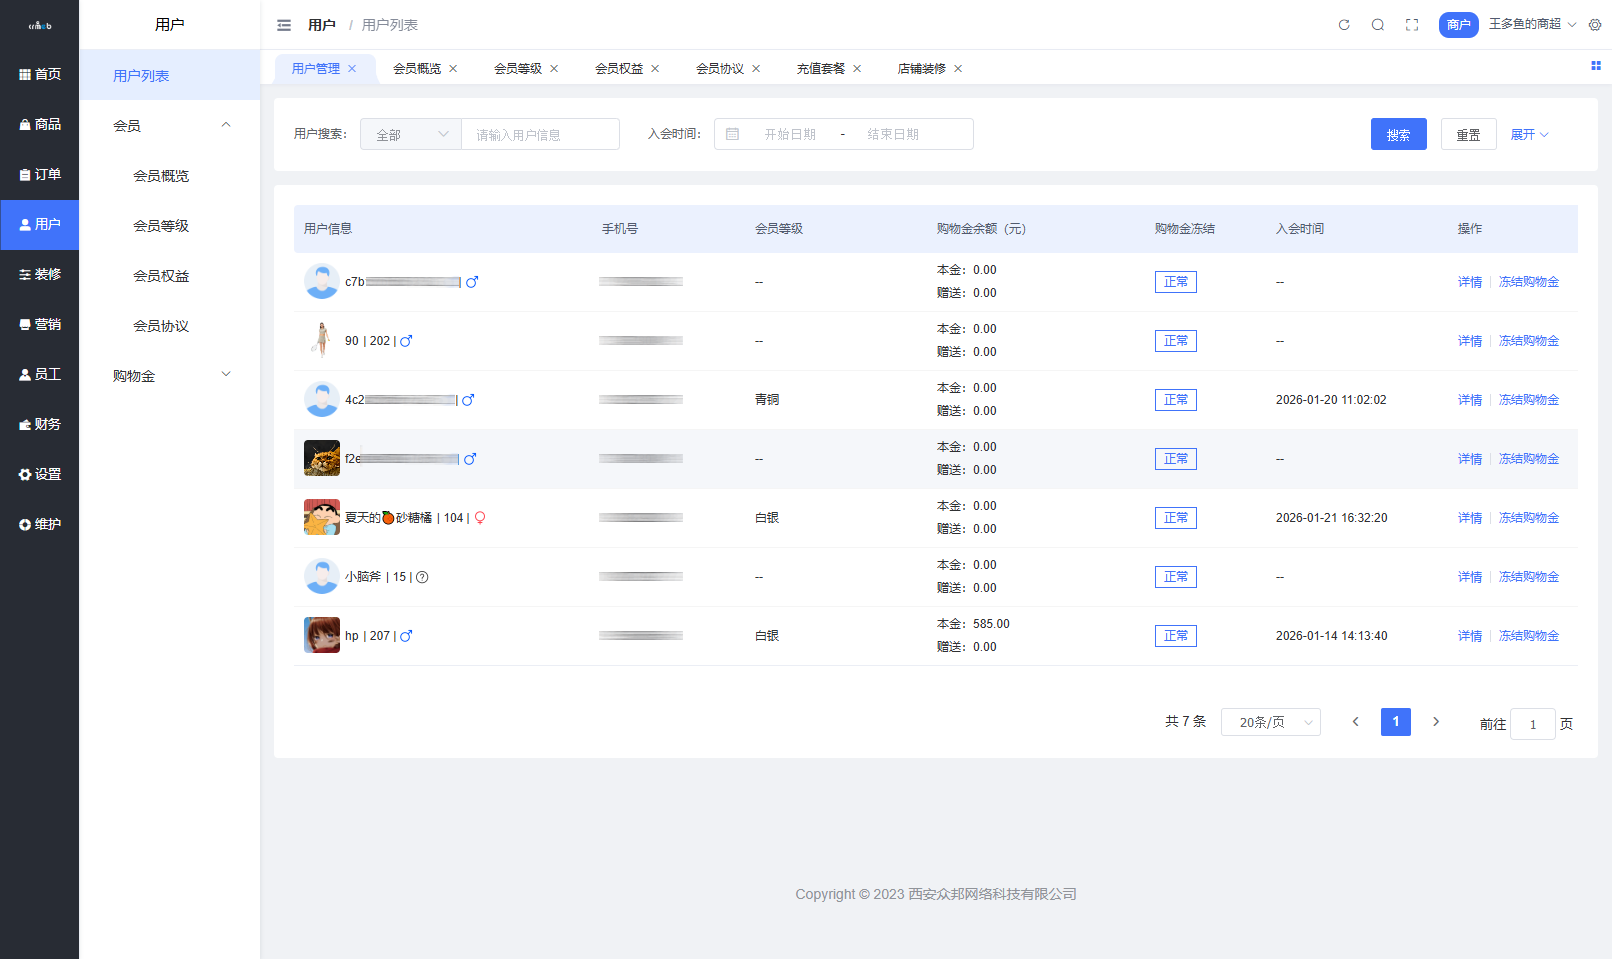Viewport: 1612px width, 959px height.
Task: Switch to the 充值套餐 tab
Action: (820, 69)
